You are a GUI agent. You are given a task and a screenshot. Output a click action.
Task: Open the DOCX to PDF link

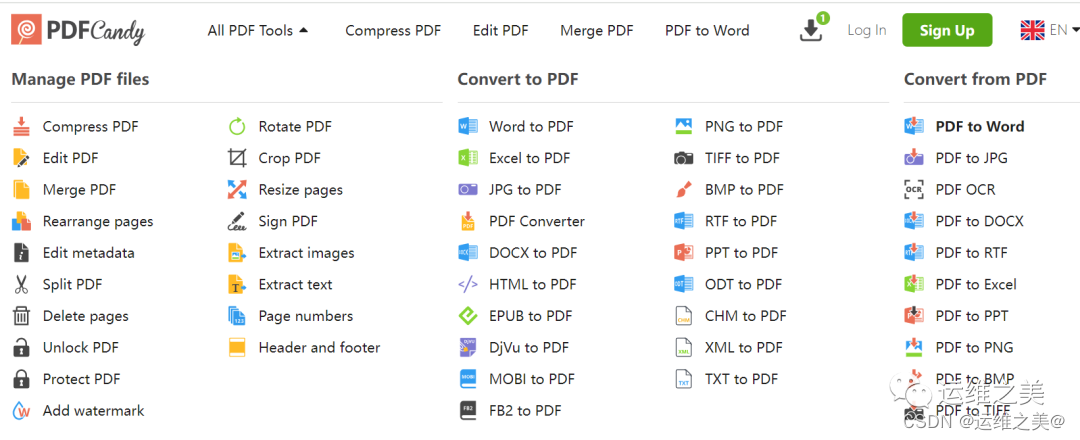click(533, 253)
